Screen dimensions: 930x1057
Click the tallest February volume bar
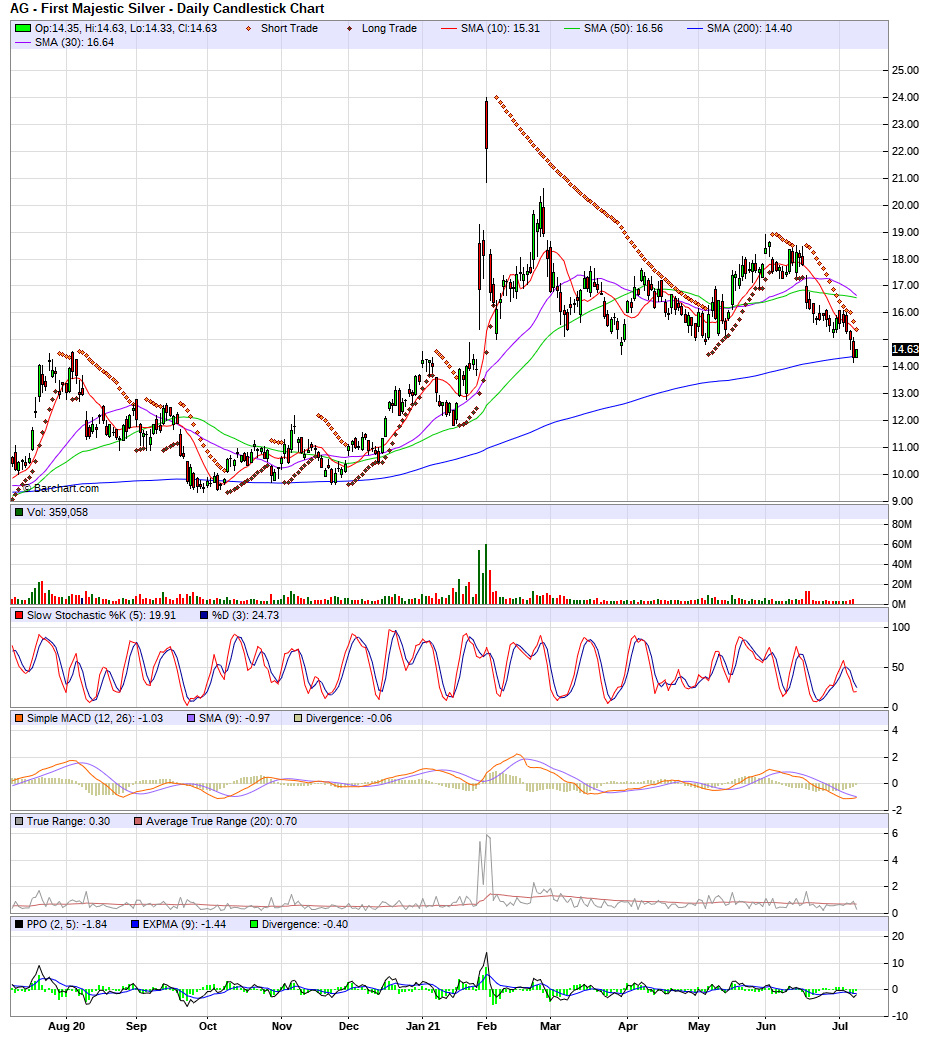tap(486, 574)
